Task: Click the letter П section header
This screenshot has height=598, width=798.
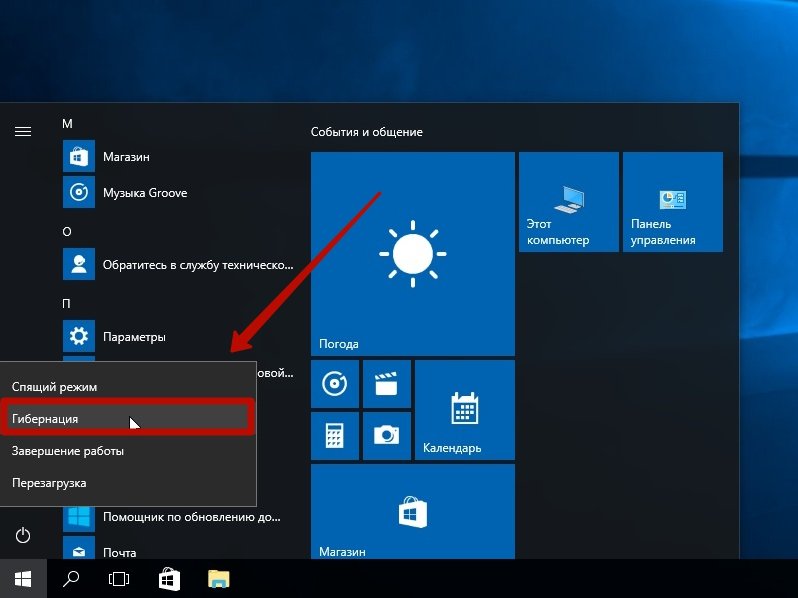Action: (x=68, y=303)
